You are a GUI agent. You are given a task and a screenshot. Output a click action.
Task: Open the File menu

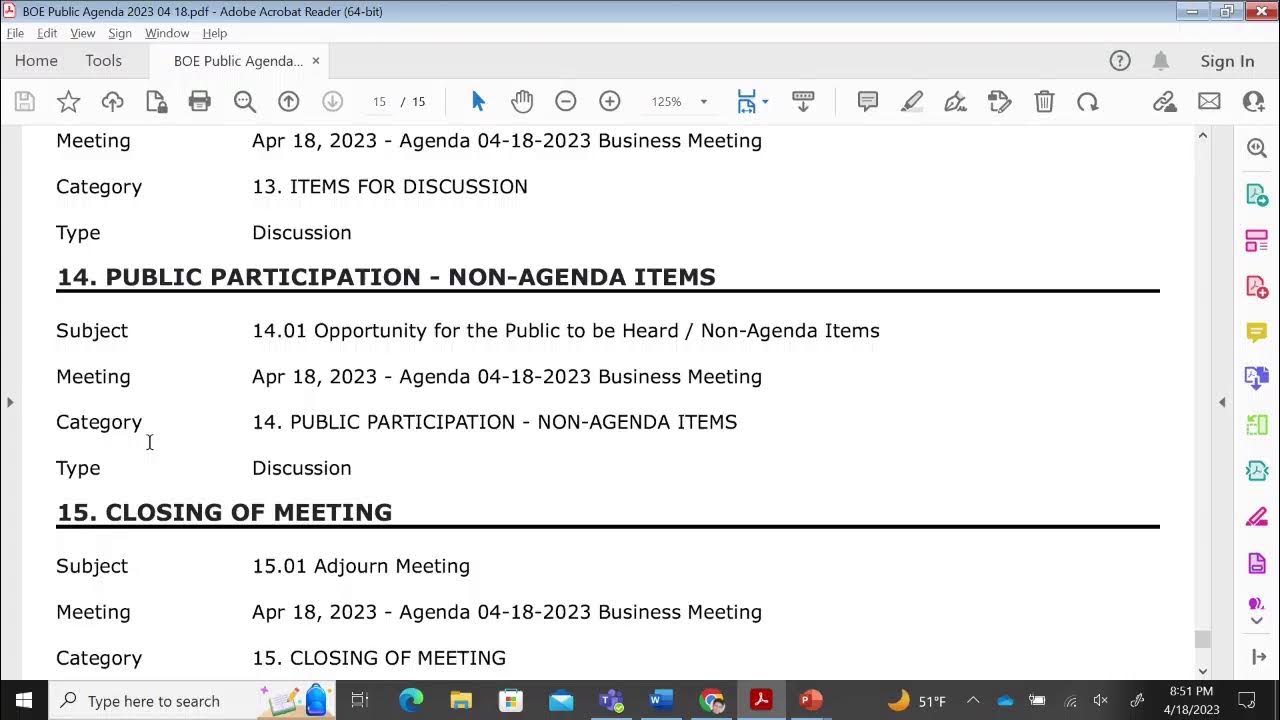[15, 33]
